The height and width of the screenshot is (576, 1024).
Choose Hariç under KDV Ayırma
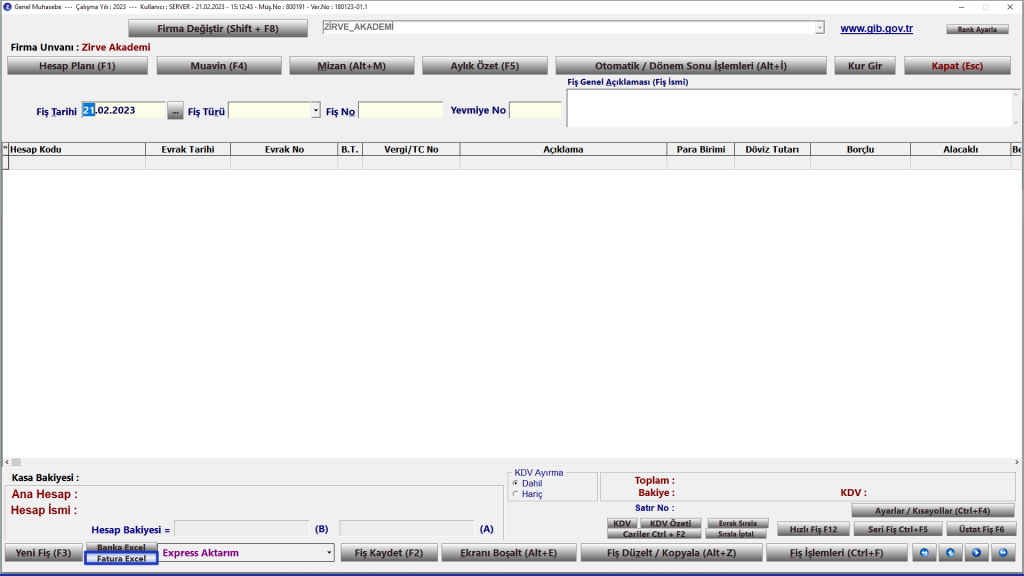[x=516, y=494]
